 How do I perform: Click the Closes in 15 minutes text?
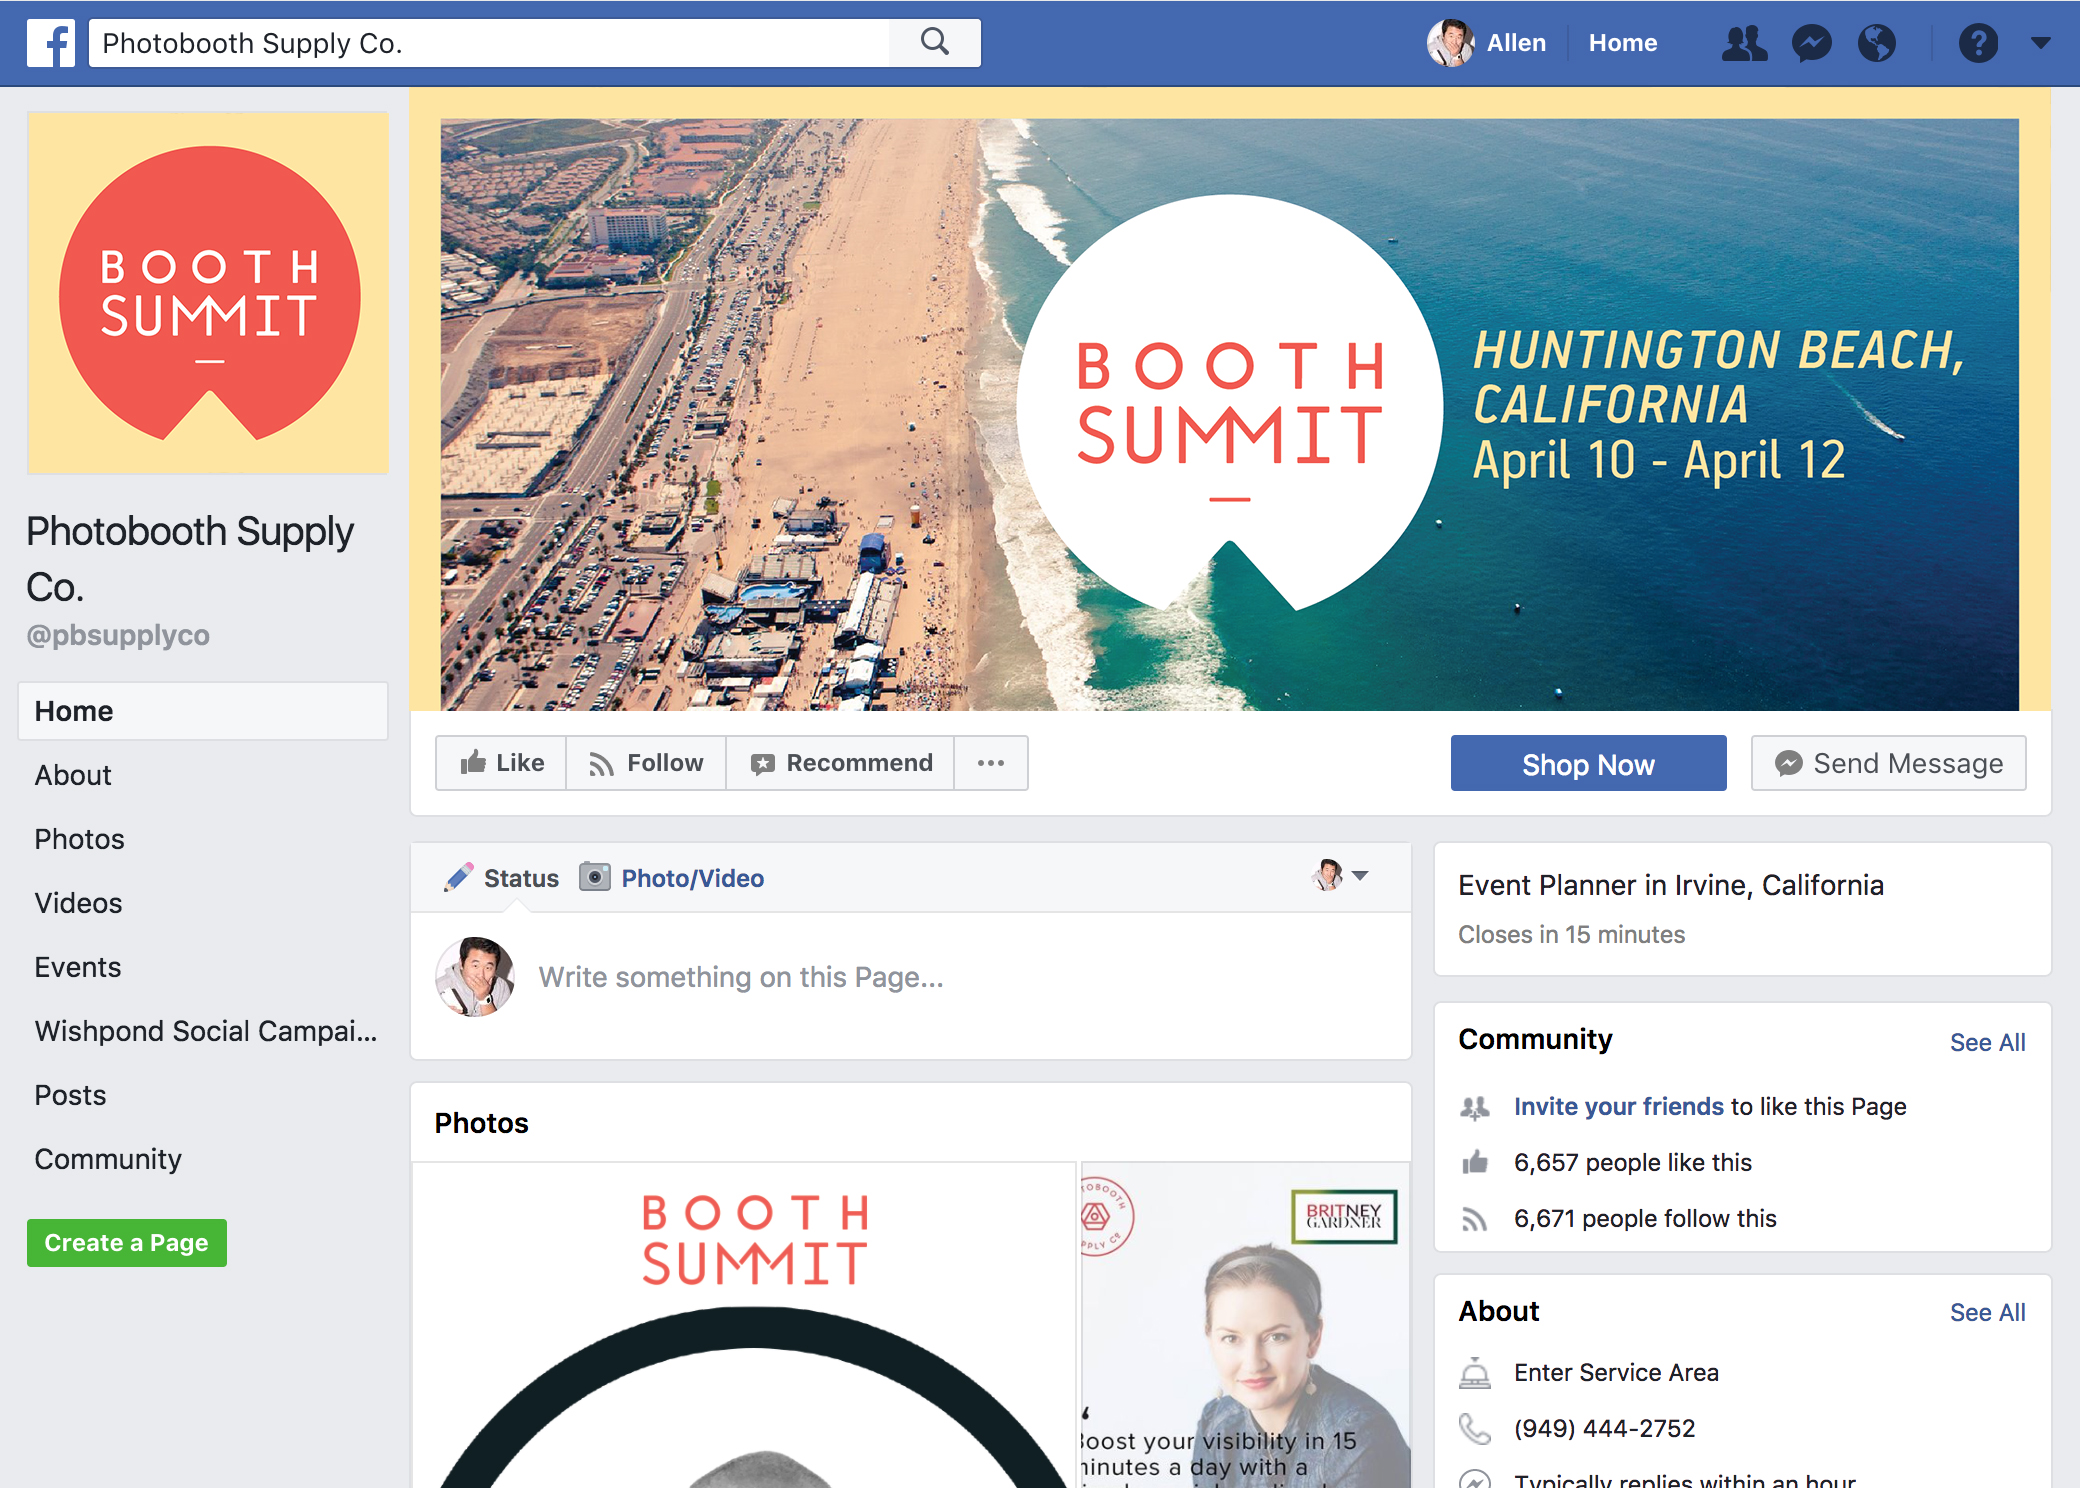coord(1571,934)
